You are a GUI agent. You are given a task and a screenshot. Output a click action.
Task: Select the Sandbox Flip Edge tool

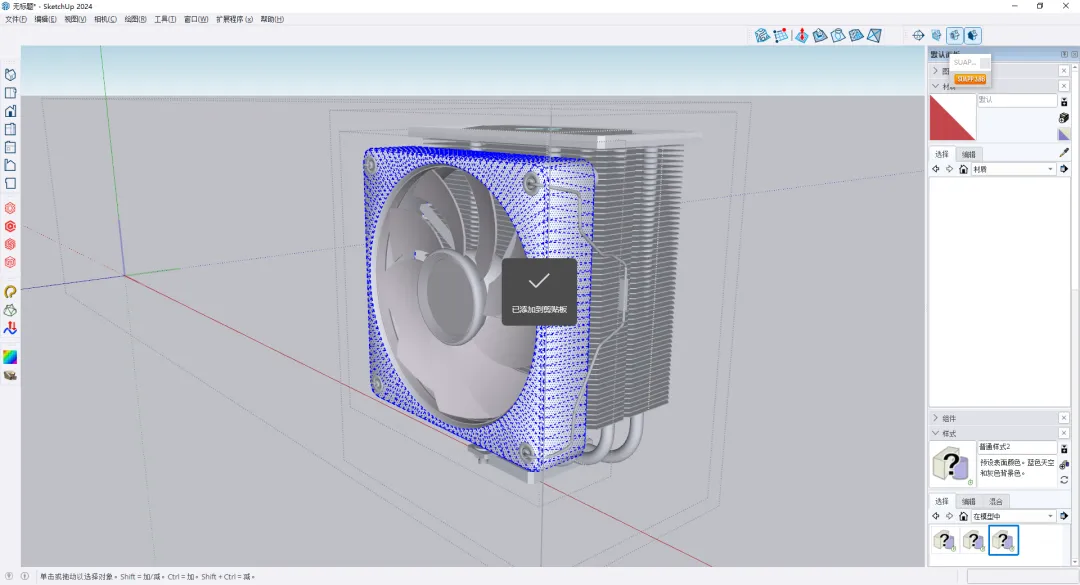[x=875, y=36]
